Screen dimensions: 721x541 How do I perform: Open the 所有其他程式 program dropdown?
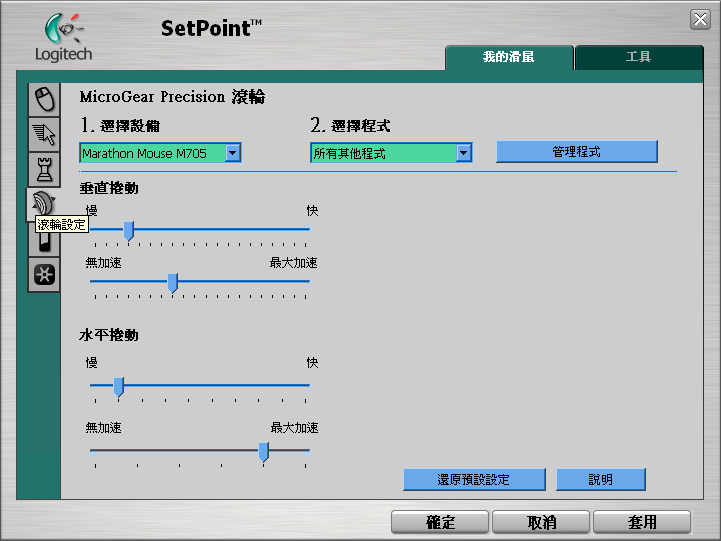(x=391, y=153)
